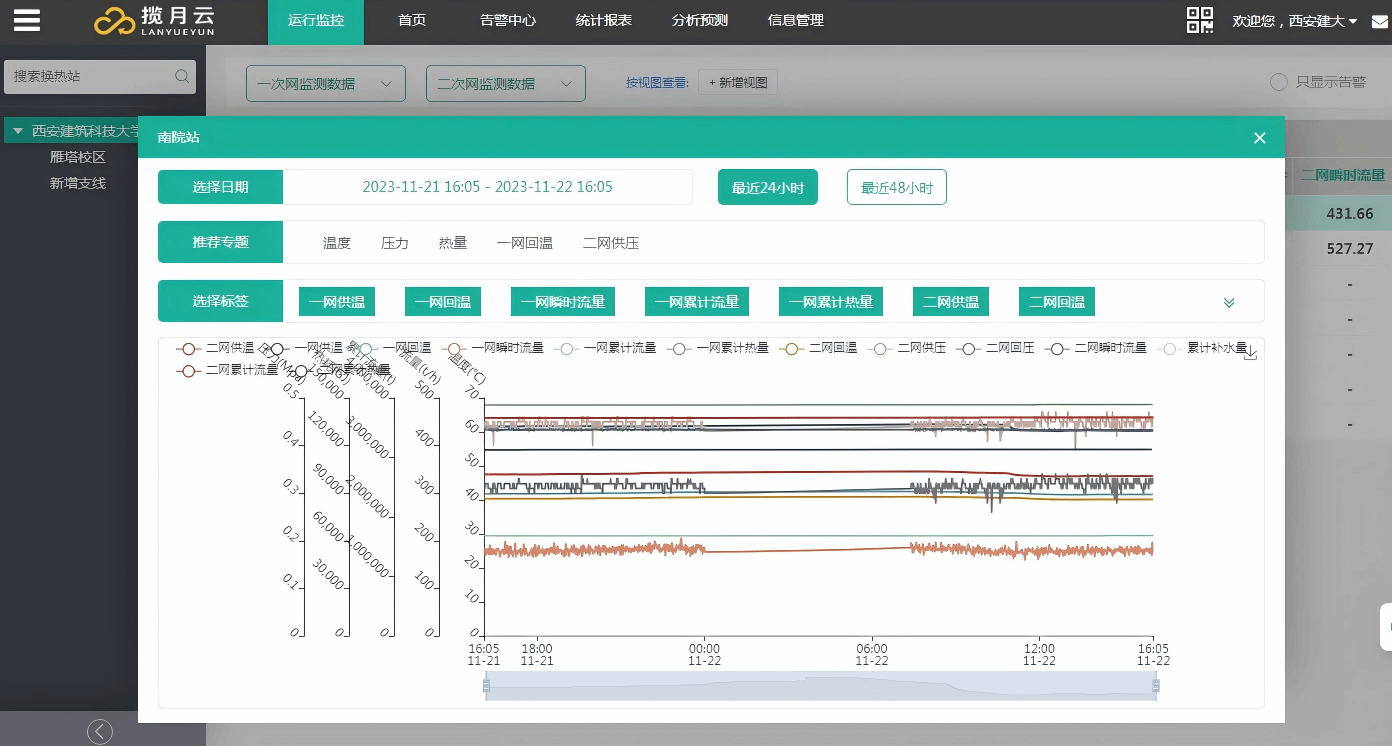Close the 南院站 dialog

pos(1260,138)
